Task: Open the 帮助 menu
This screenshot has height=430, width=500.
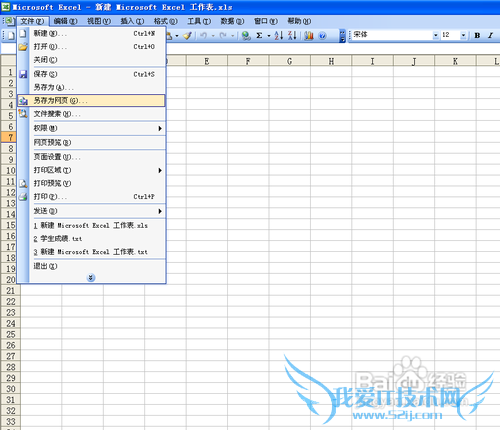Action: coord(299,21)
